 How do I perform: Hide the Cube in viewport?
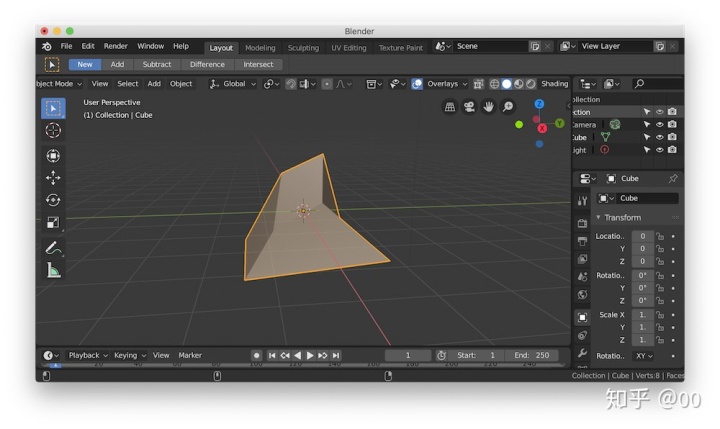tap(659, 137)
